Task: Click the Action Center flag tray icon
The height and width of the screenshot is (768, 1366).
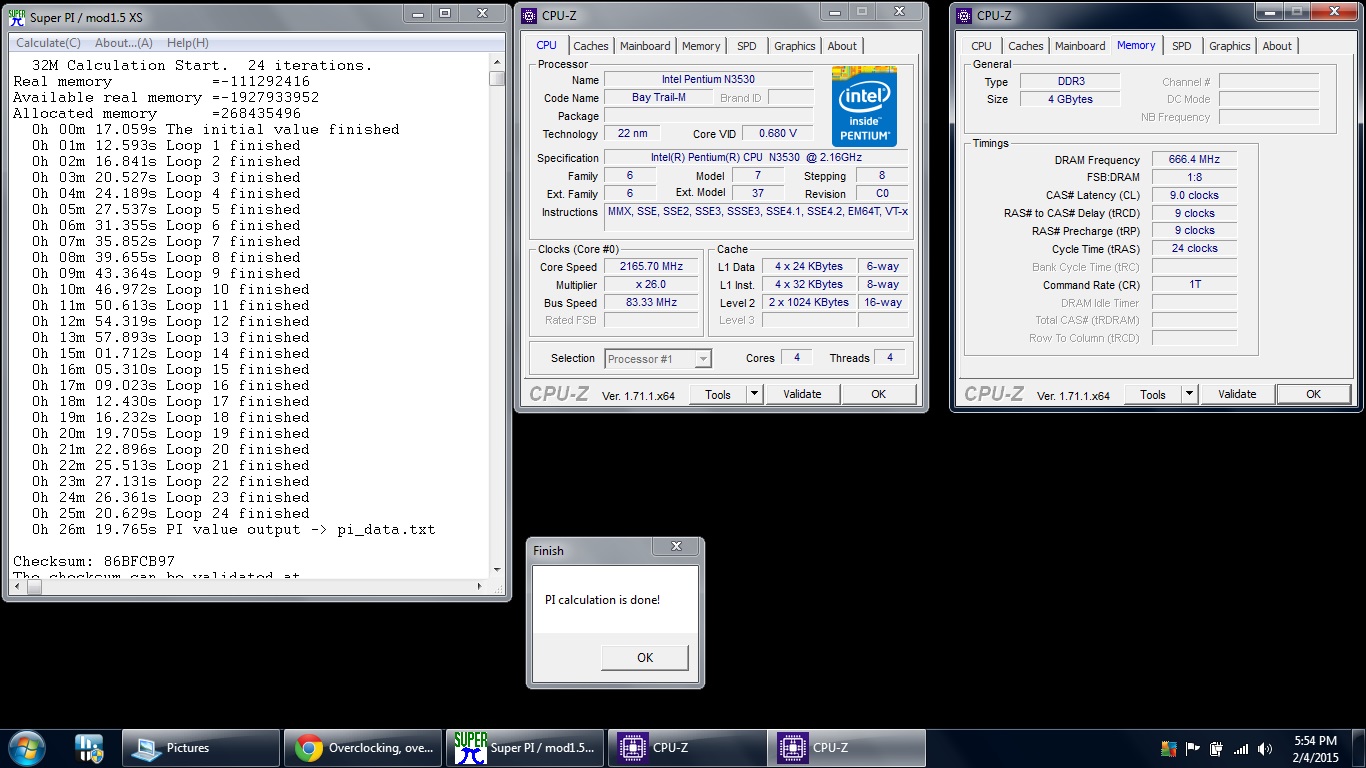Action: pyautogui.click(x=1193, y=749)
